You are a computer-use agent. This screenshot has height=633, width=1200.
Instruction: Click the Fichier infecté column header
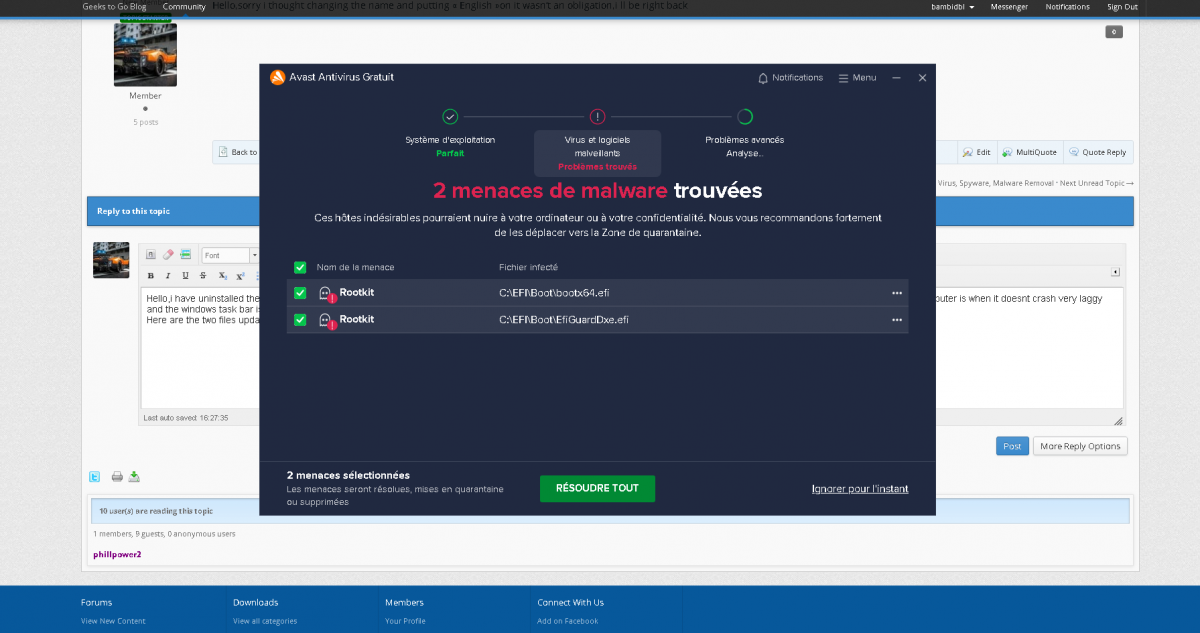(528, 267)
